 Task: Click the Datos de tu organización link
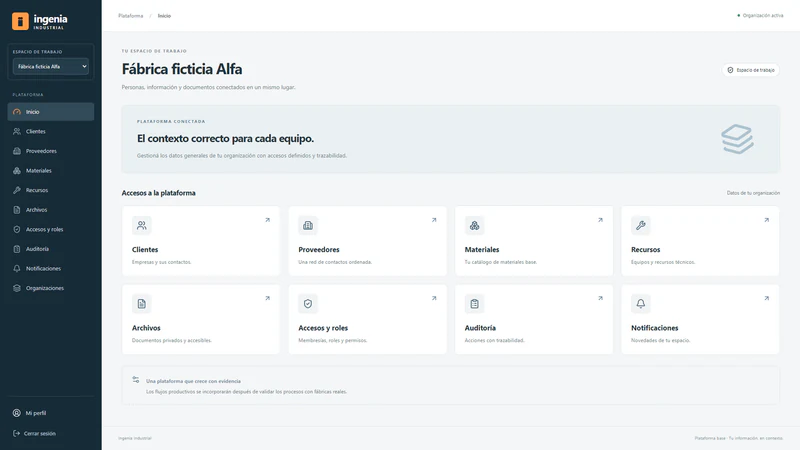click(x=753, y=193)
